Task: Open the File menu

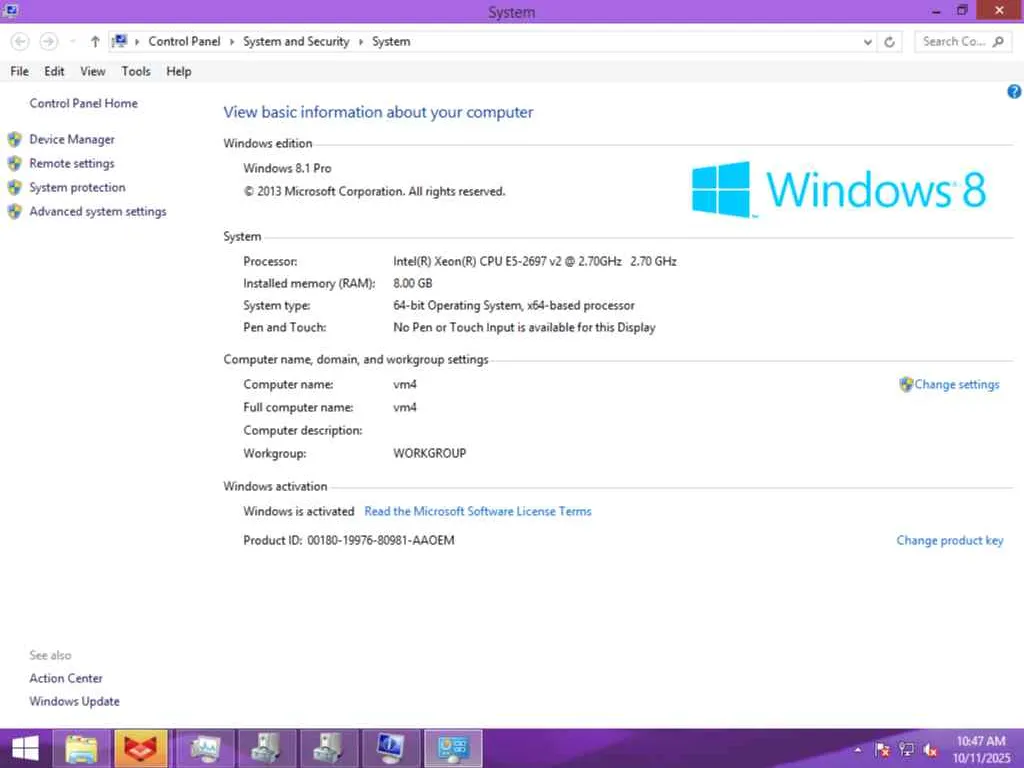Action: (19, 71)
